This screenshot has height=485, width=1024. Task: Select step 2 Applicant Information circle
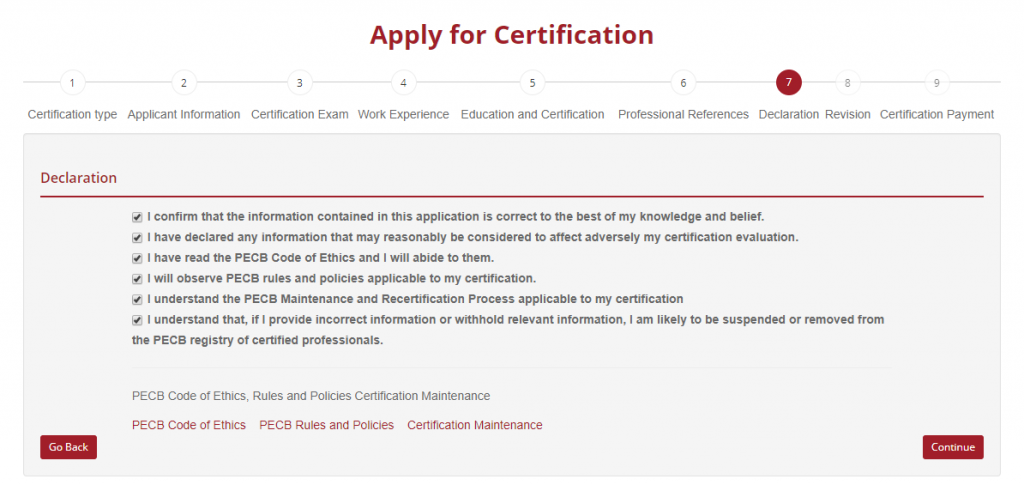click(x=183, y=83)
